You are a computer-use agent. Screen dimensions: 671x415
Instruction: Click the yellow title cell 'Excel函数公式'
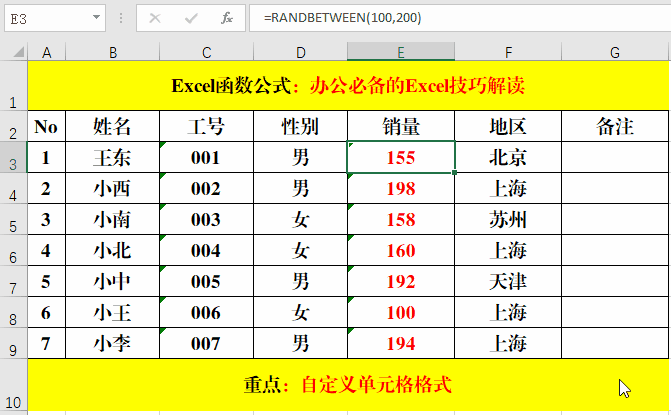pyautogui.click(x=348, y=86)
